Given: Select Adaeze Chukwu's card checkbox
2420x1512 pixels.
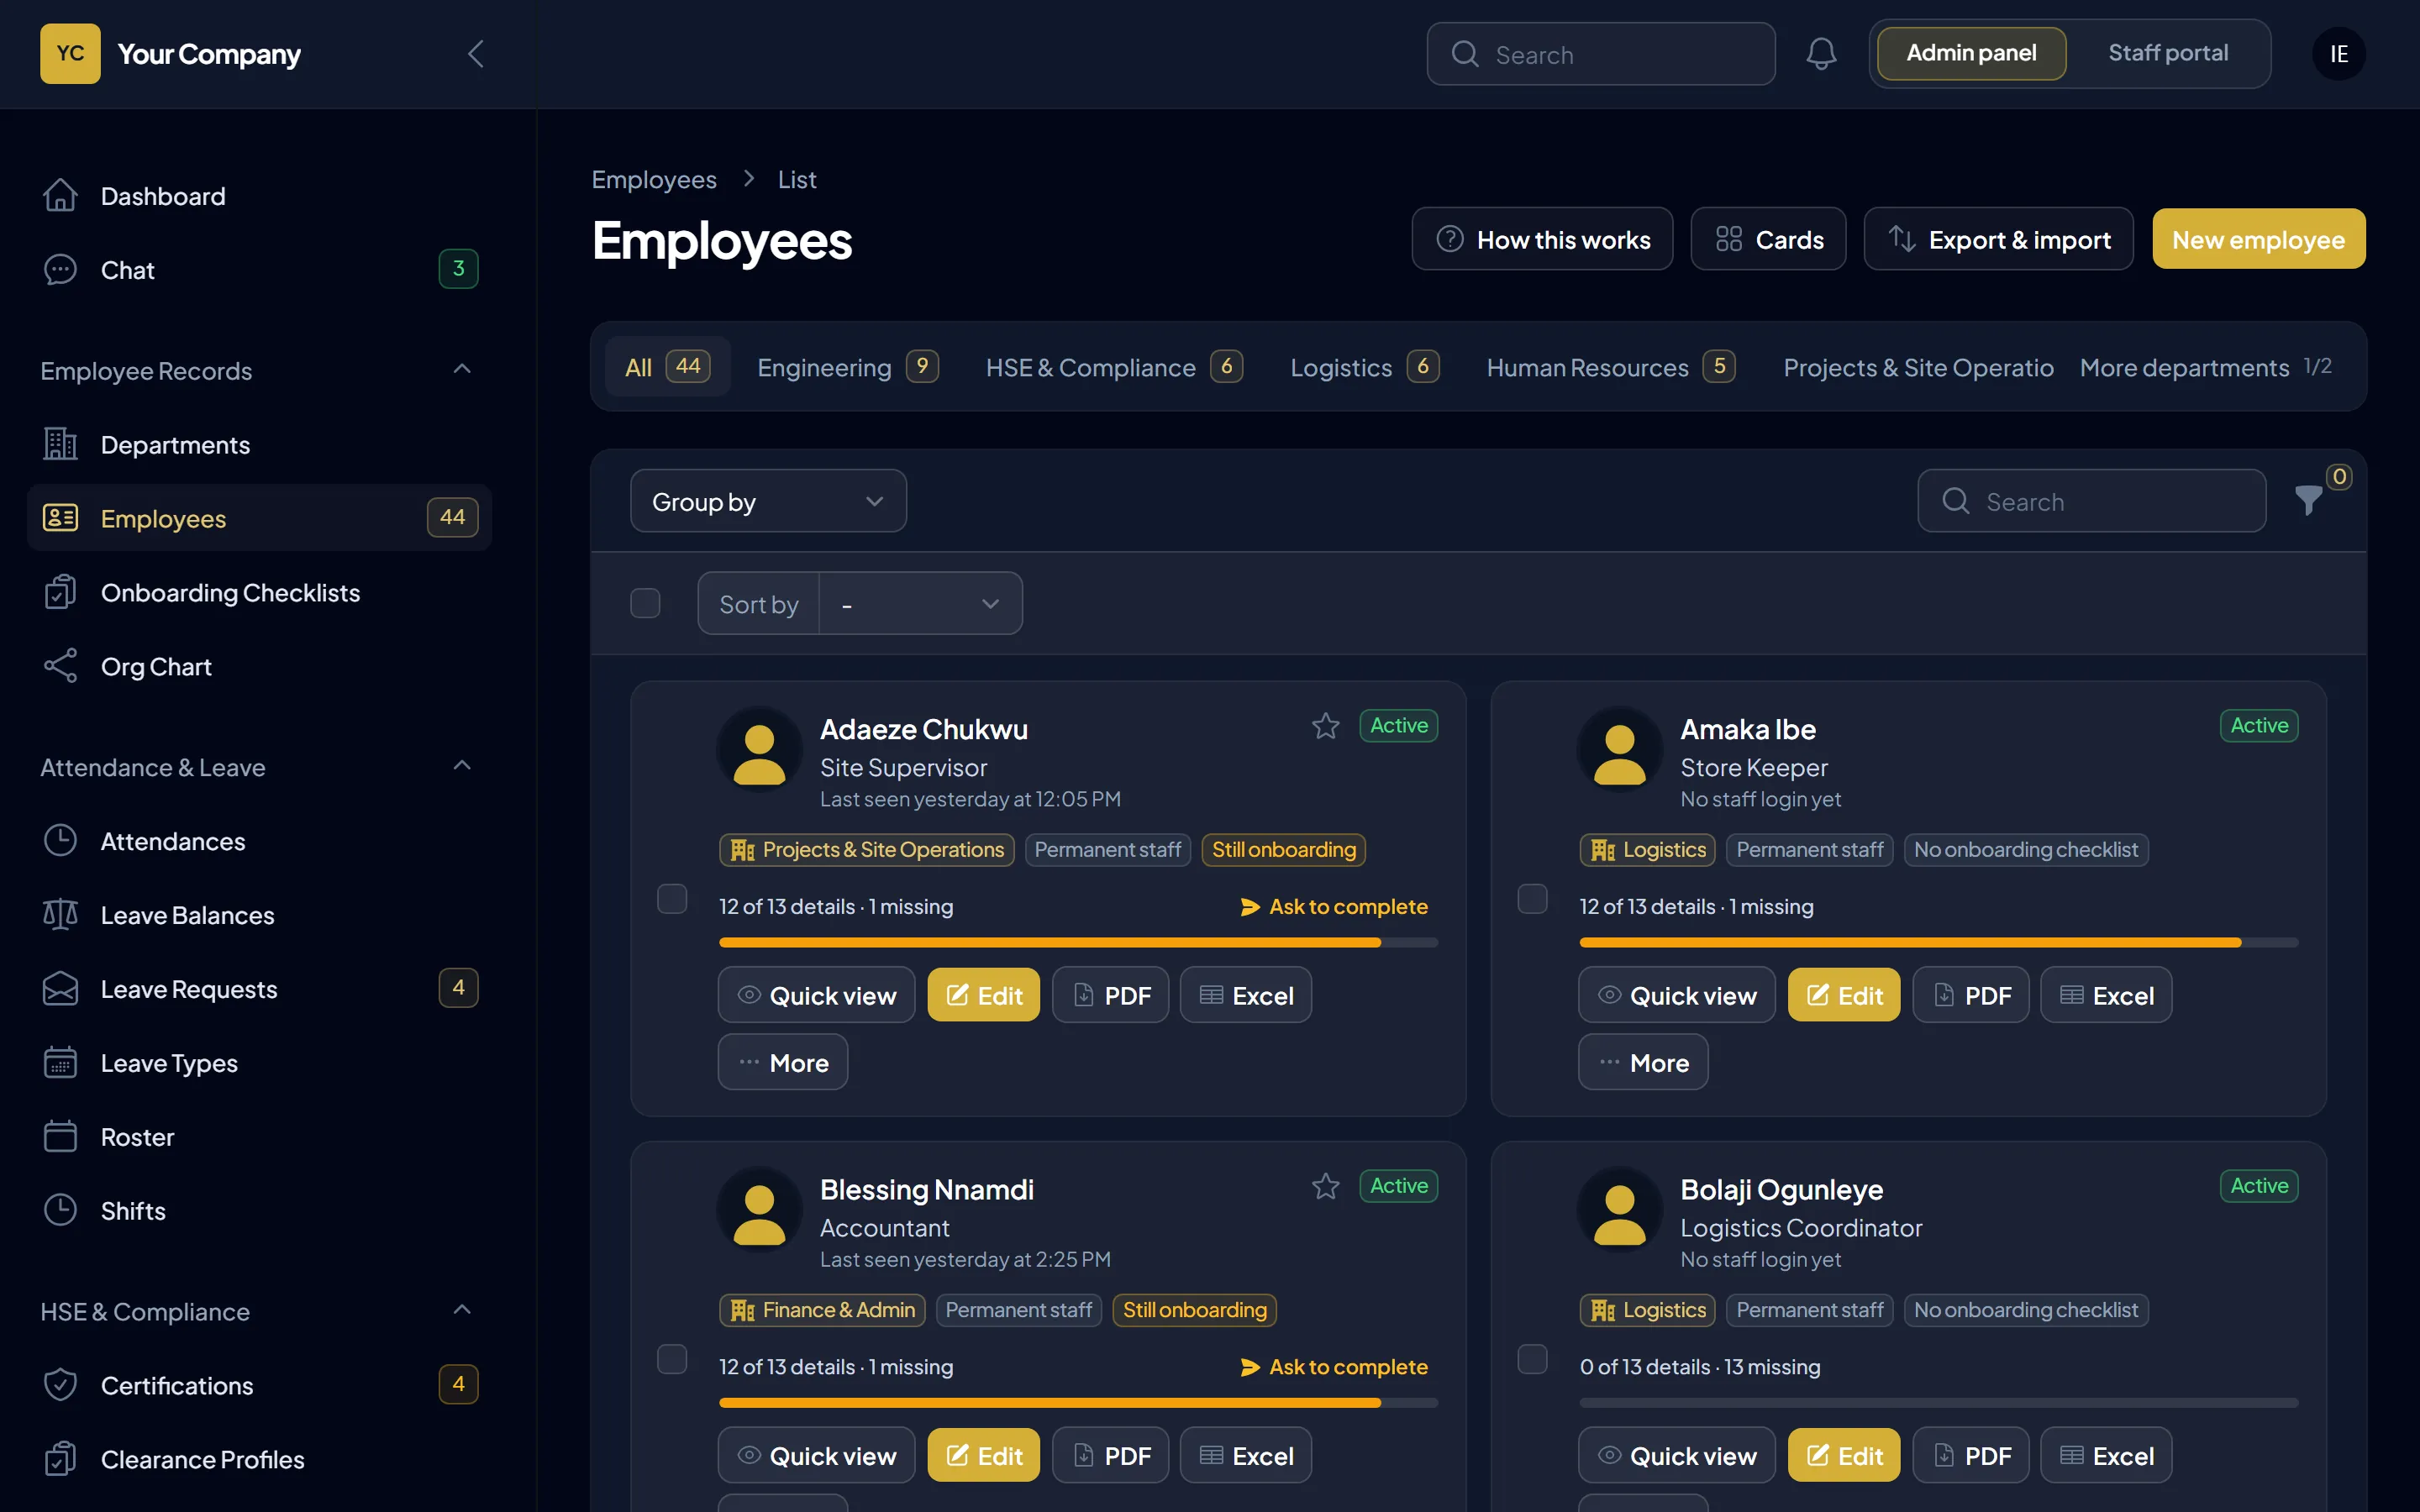Looking at the screenshot, I should (x=672, y=899).
